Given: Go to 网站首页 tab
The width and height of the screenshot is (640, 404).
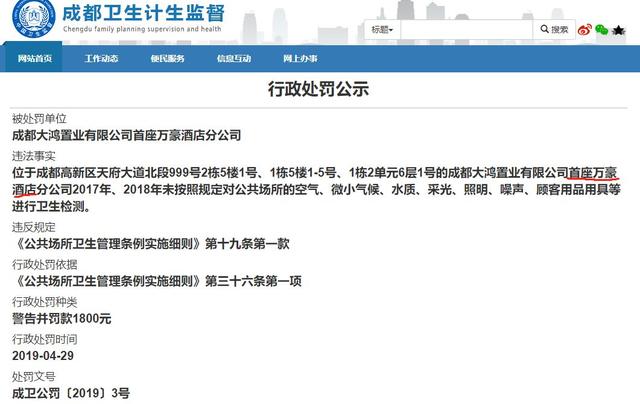Looking at the screenshot, I should [x=34, y=58].
